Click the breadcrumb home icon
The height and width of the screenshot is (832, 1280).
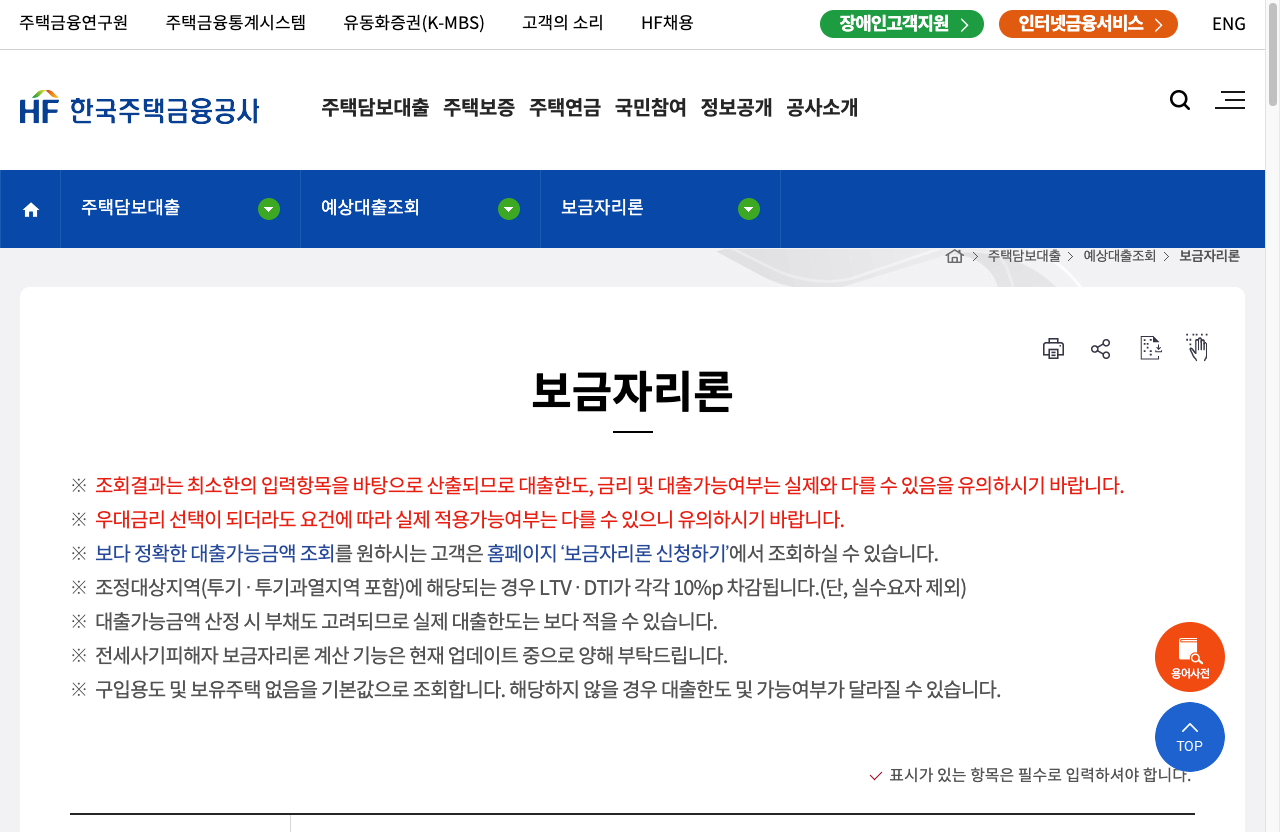click(955, 256)
